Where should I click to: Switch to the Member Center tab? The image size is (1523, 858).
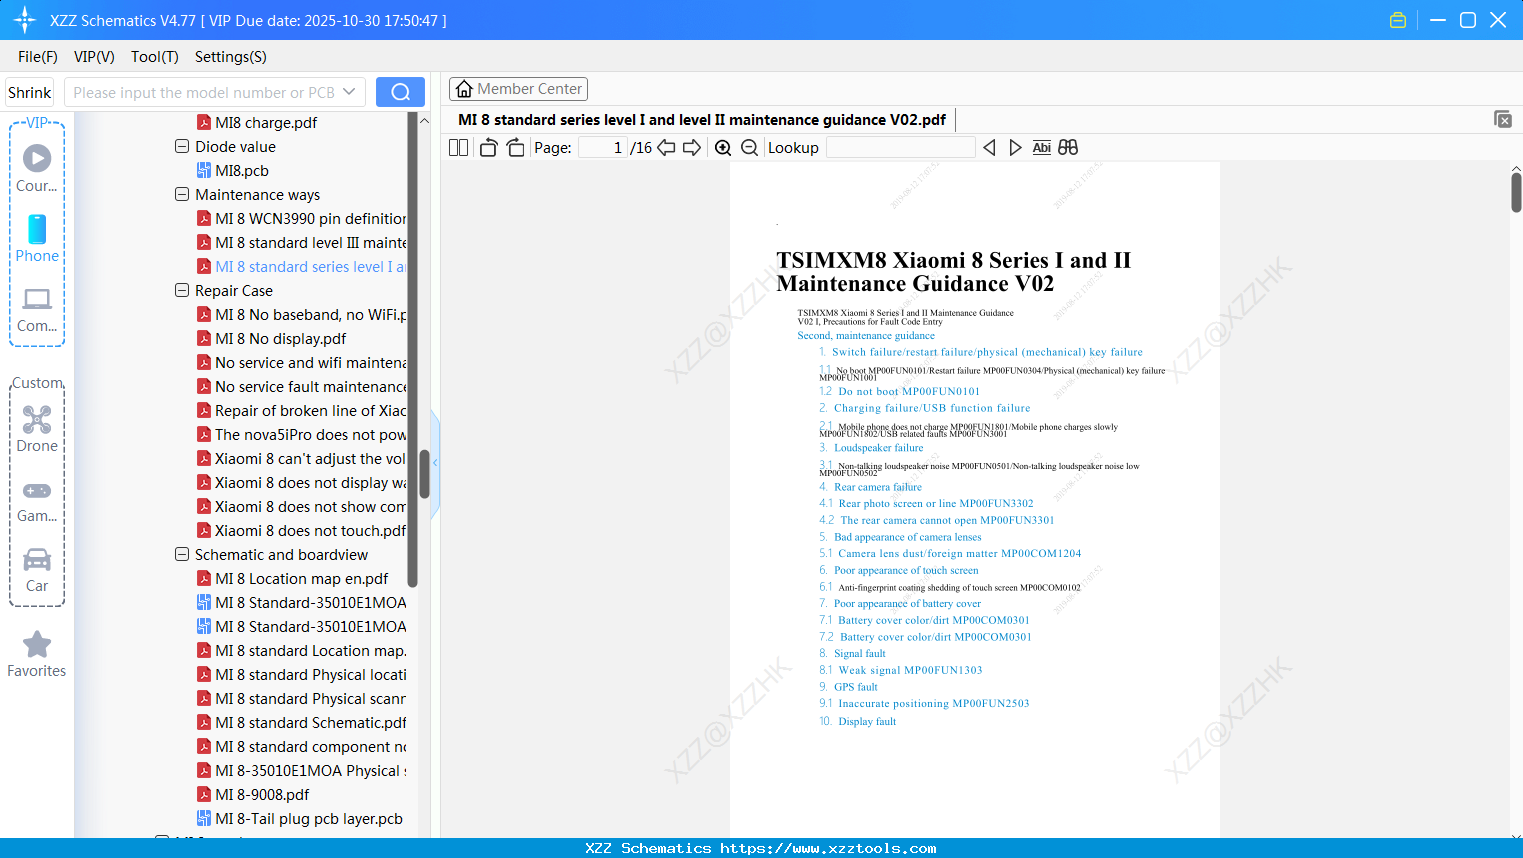click(x=518, y=89)
